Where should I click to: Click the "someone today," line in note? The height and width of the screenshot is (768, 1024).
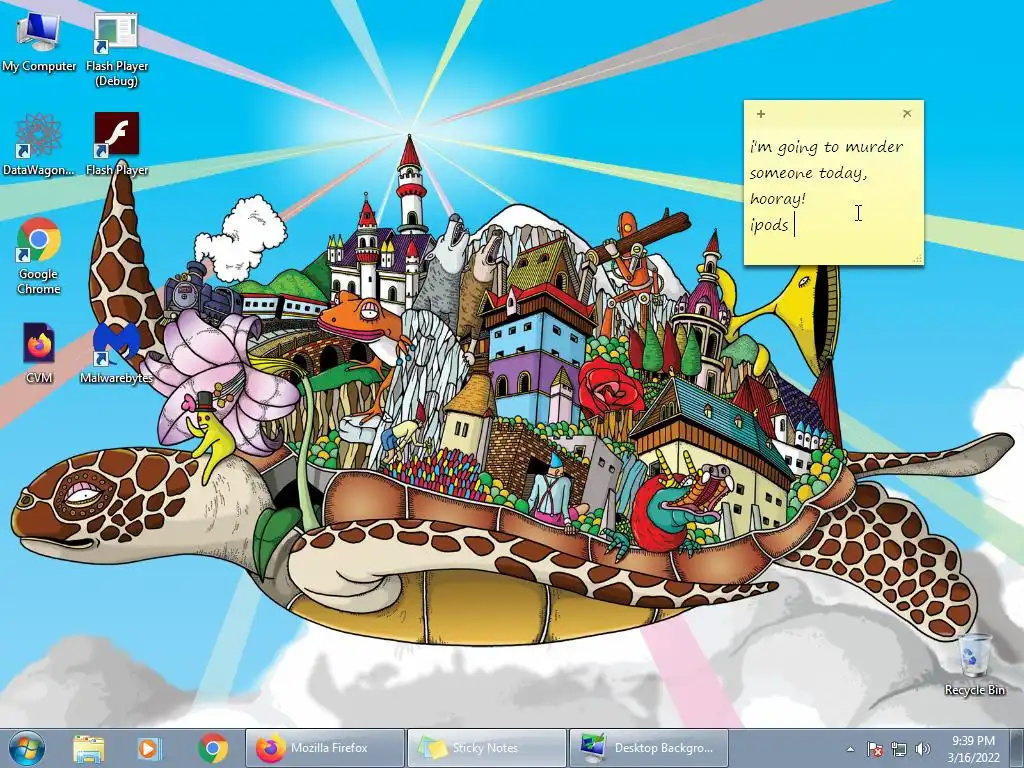click(x=808, y=173)
